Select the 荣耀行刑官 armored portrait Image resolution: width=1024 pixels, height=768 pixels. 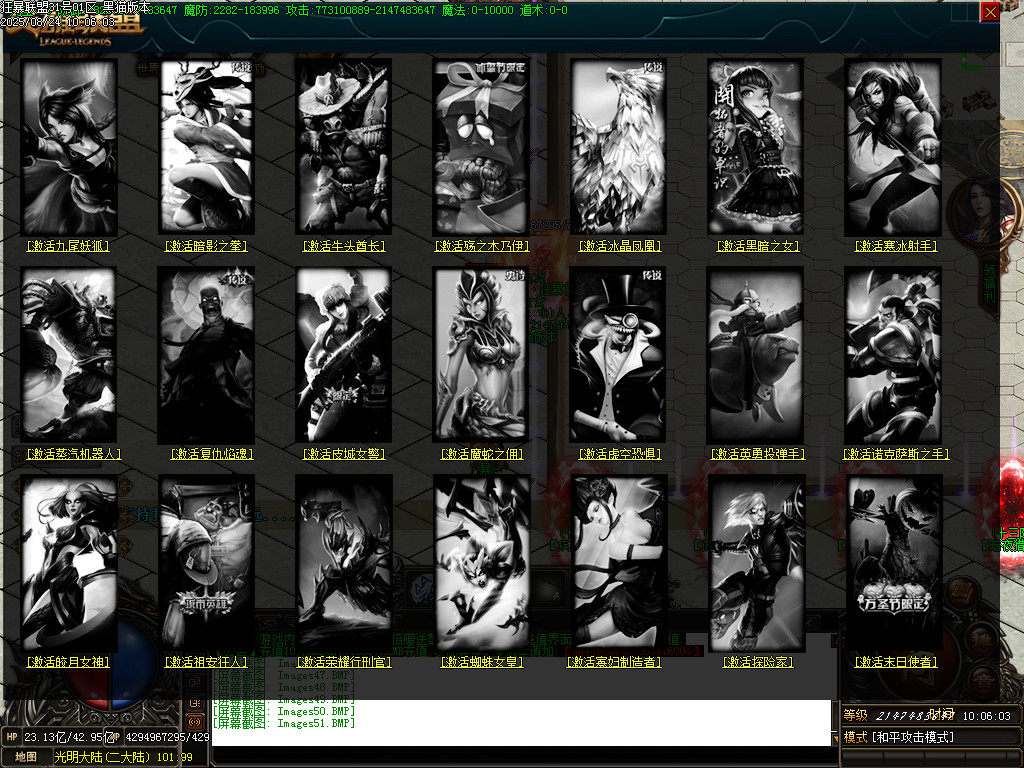pos(344,563)
